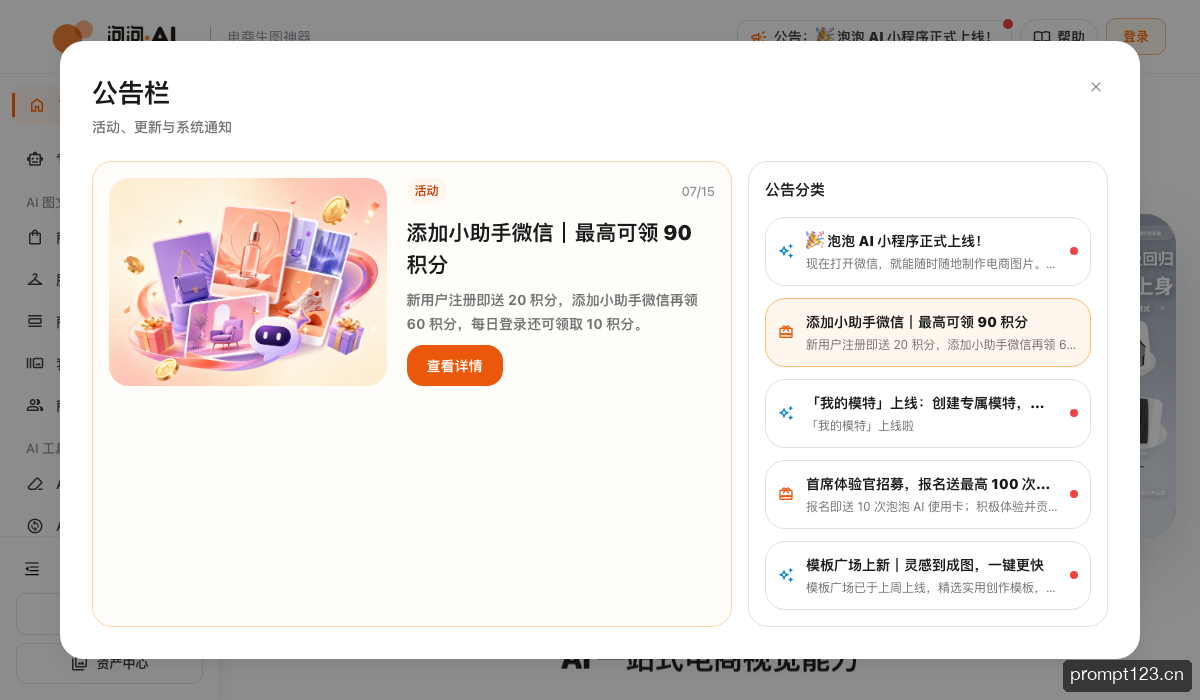Click the subtitle 活动、更新与系统通知
This screenshot has width=1200, height=700.
[x=162, y=128]
